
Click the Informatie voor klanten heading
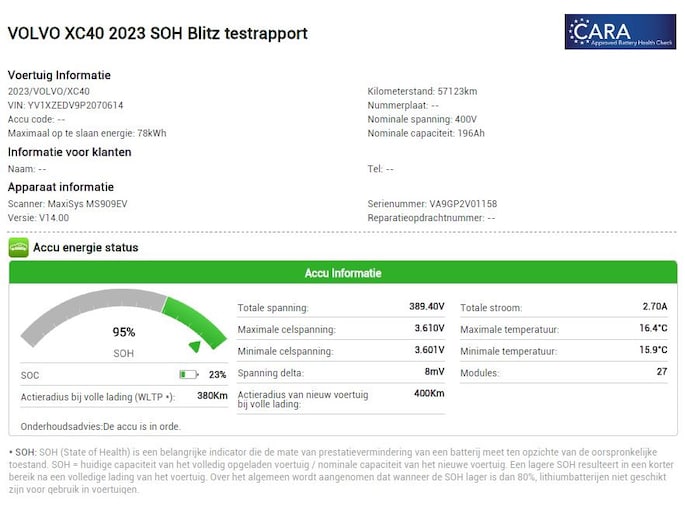69,152
